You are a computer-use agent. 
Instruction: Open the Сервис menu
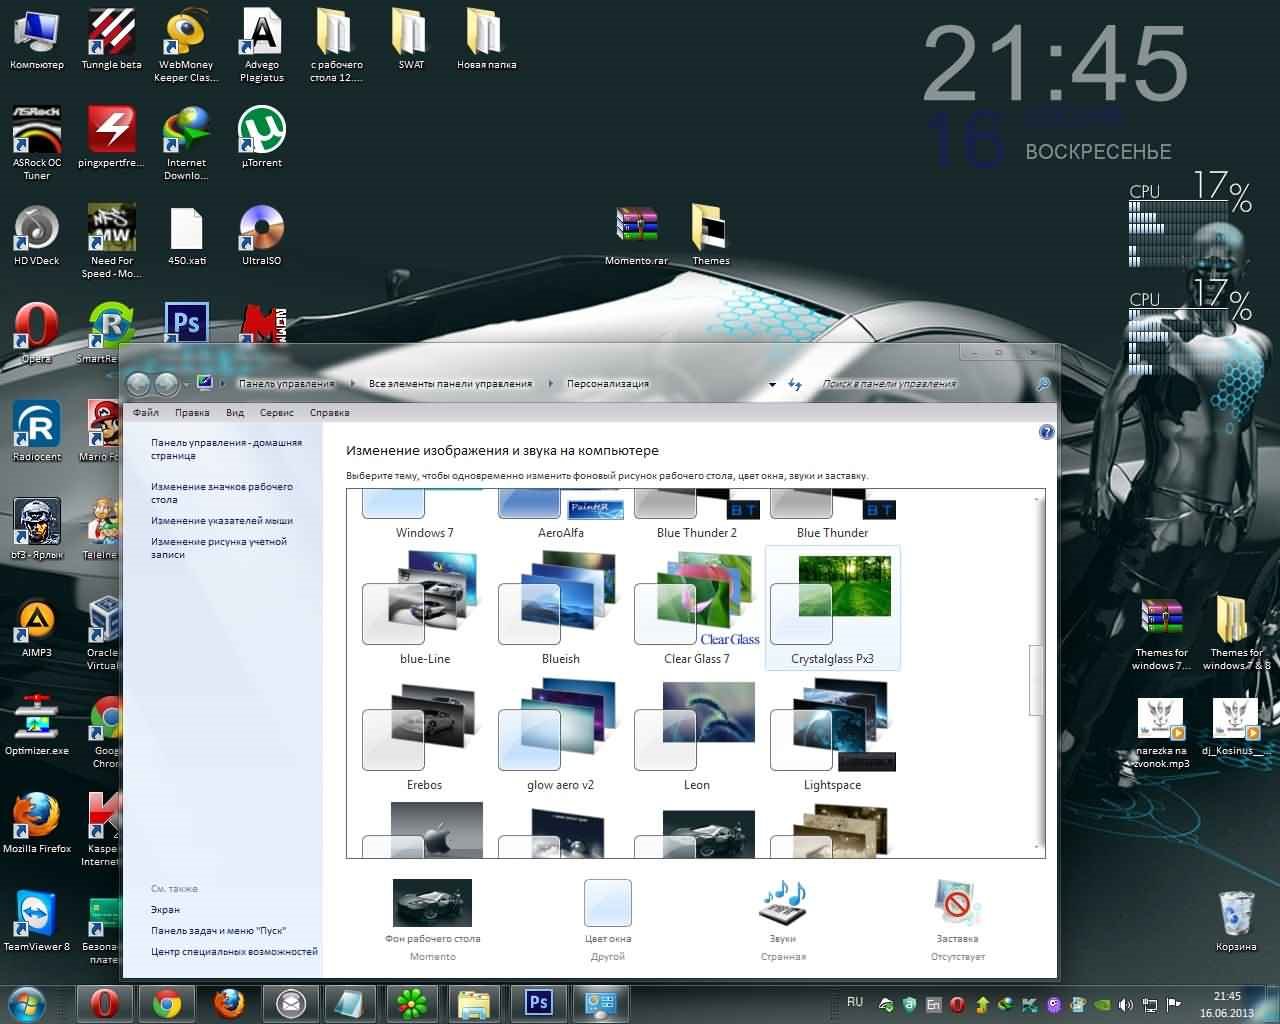pos(276,412)
